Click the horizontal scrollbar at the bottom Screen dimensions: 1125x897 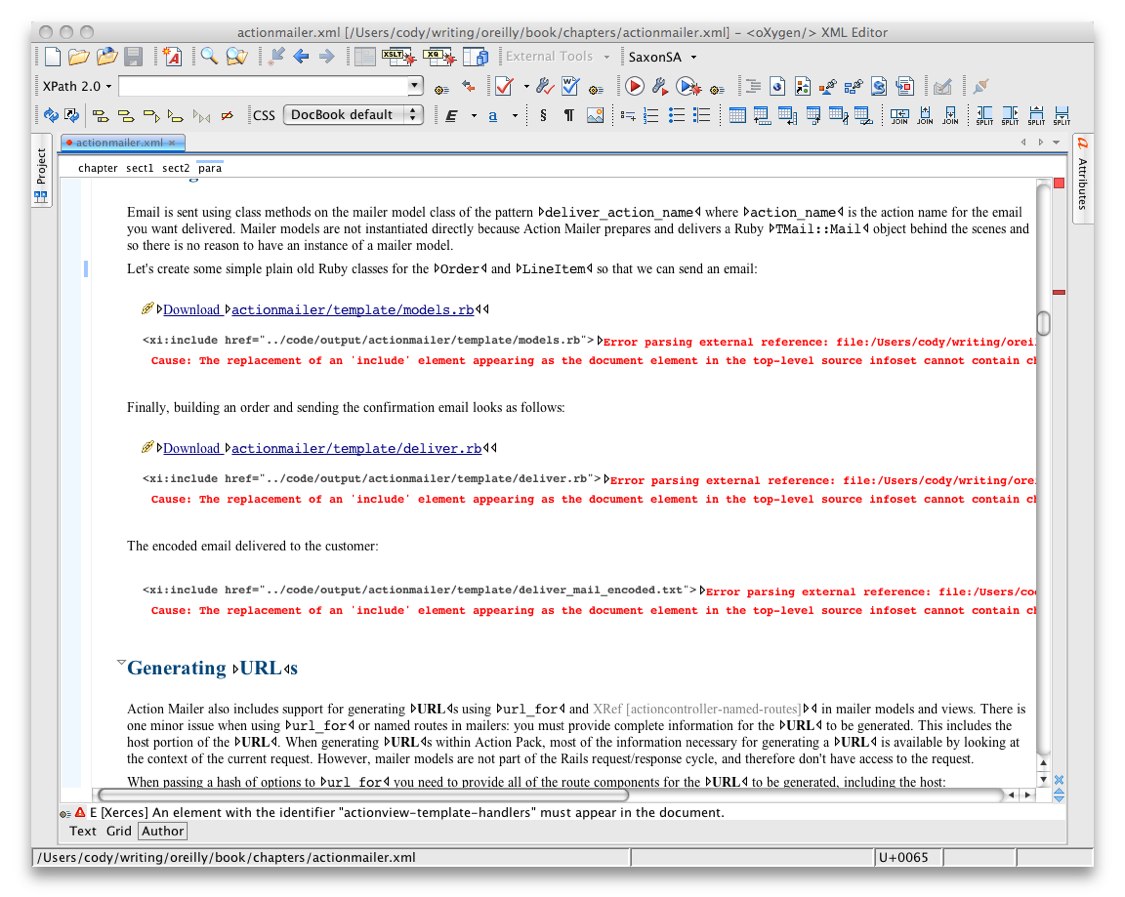(x=363, y=795)
